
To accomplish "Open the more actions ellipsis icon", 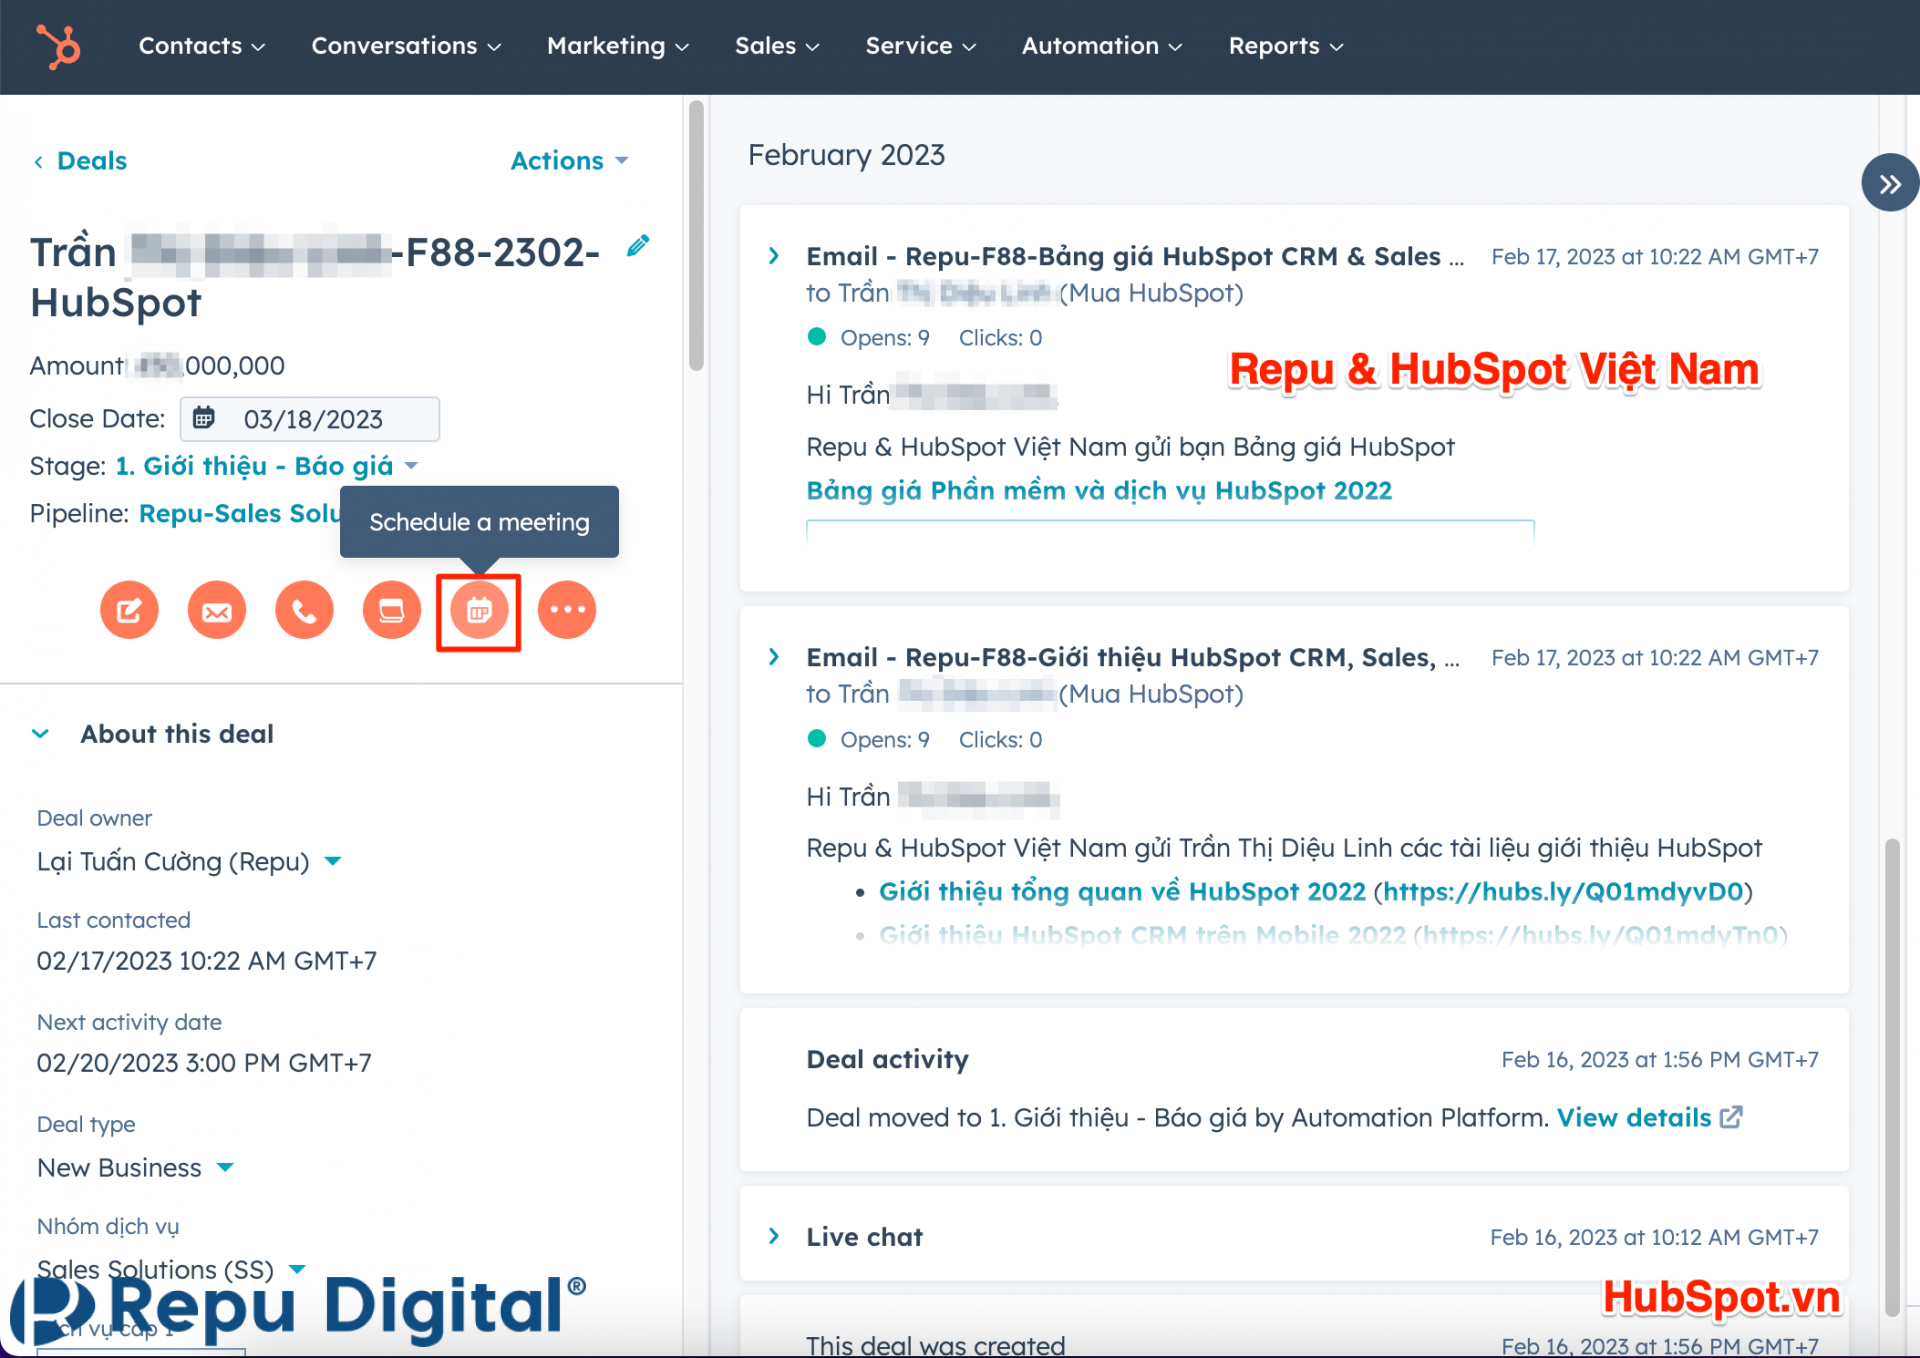I will [x=567, y=609].
